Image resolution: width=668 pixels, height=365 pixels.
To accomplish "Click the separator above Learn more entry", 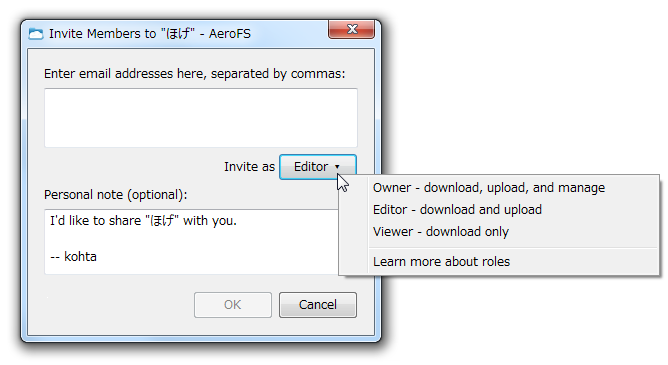I will pos(513,247).
